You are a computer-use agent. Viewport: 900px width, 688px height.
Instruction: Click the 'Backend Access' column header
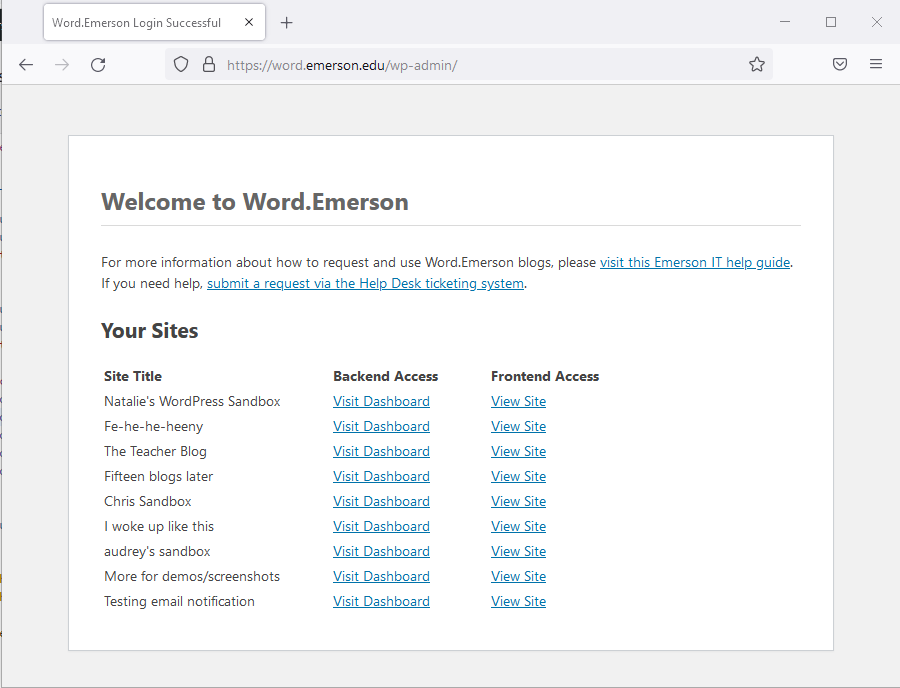click(x=385, y=376)
